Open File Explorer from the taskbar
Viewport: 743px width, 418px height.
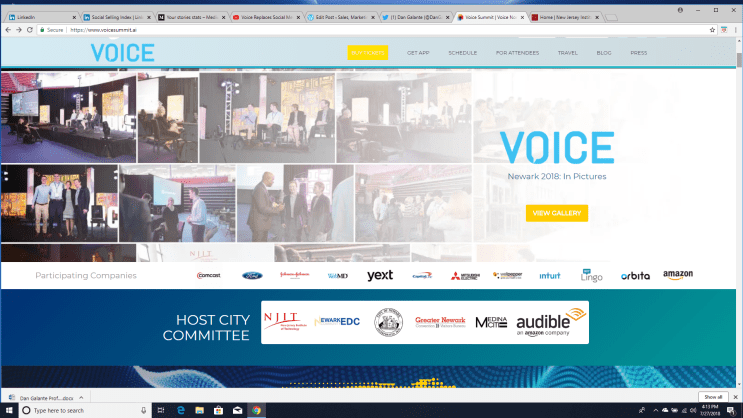(200, 410)
